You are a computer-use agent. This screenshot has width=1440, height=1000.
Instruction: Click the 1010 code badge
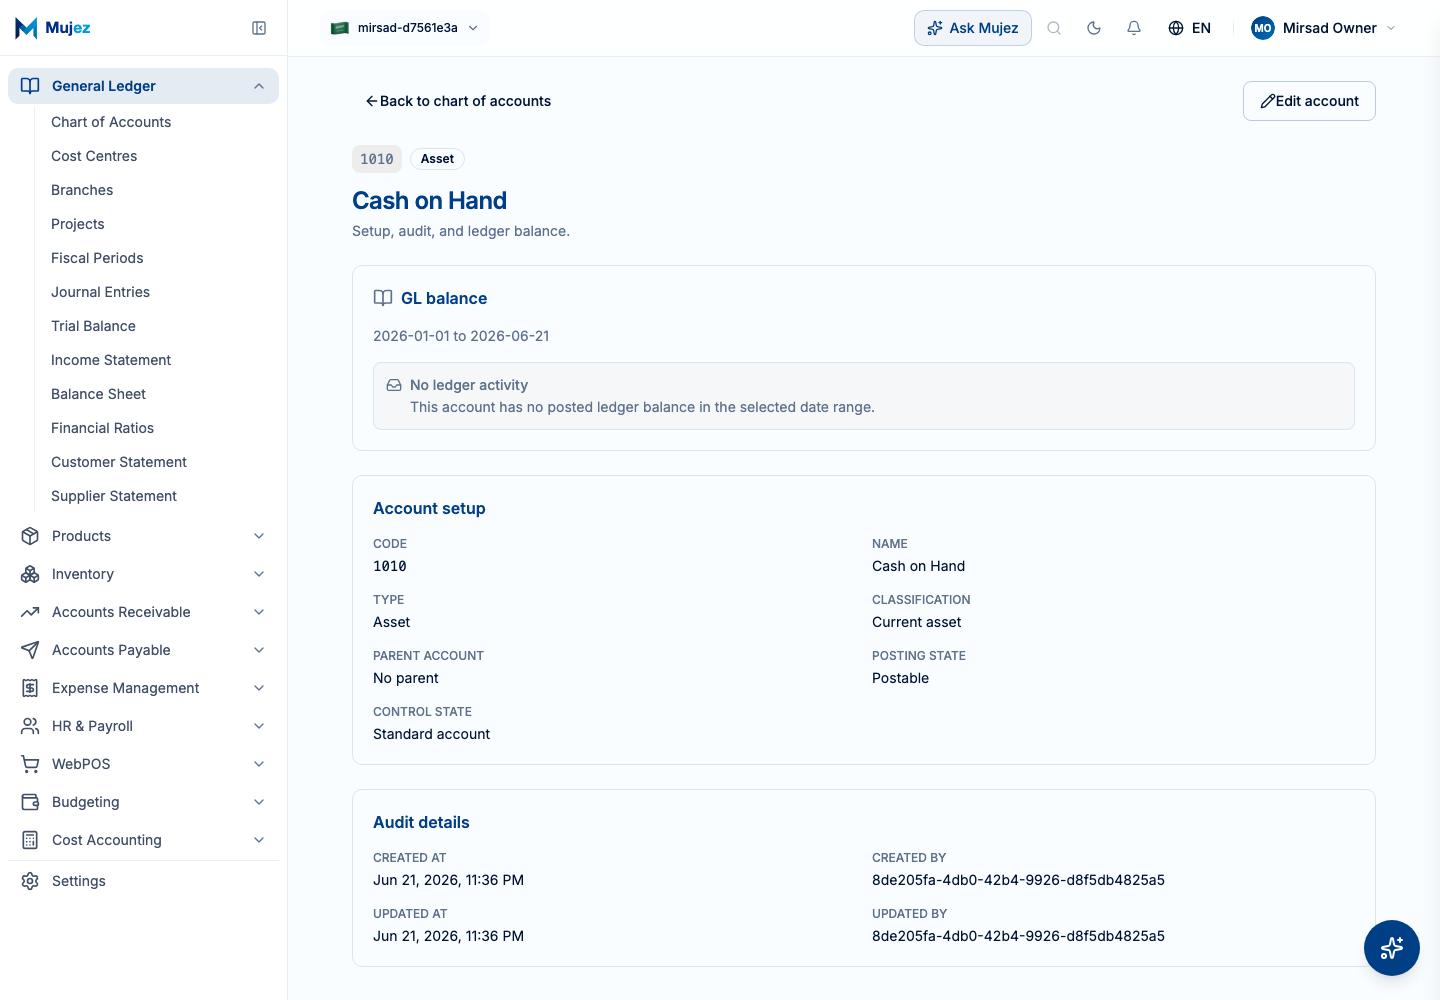(377, 159)
